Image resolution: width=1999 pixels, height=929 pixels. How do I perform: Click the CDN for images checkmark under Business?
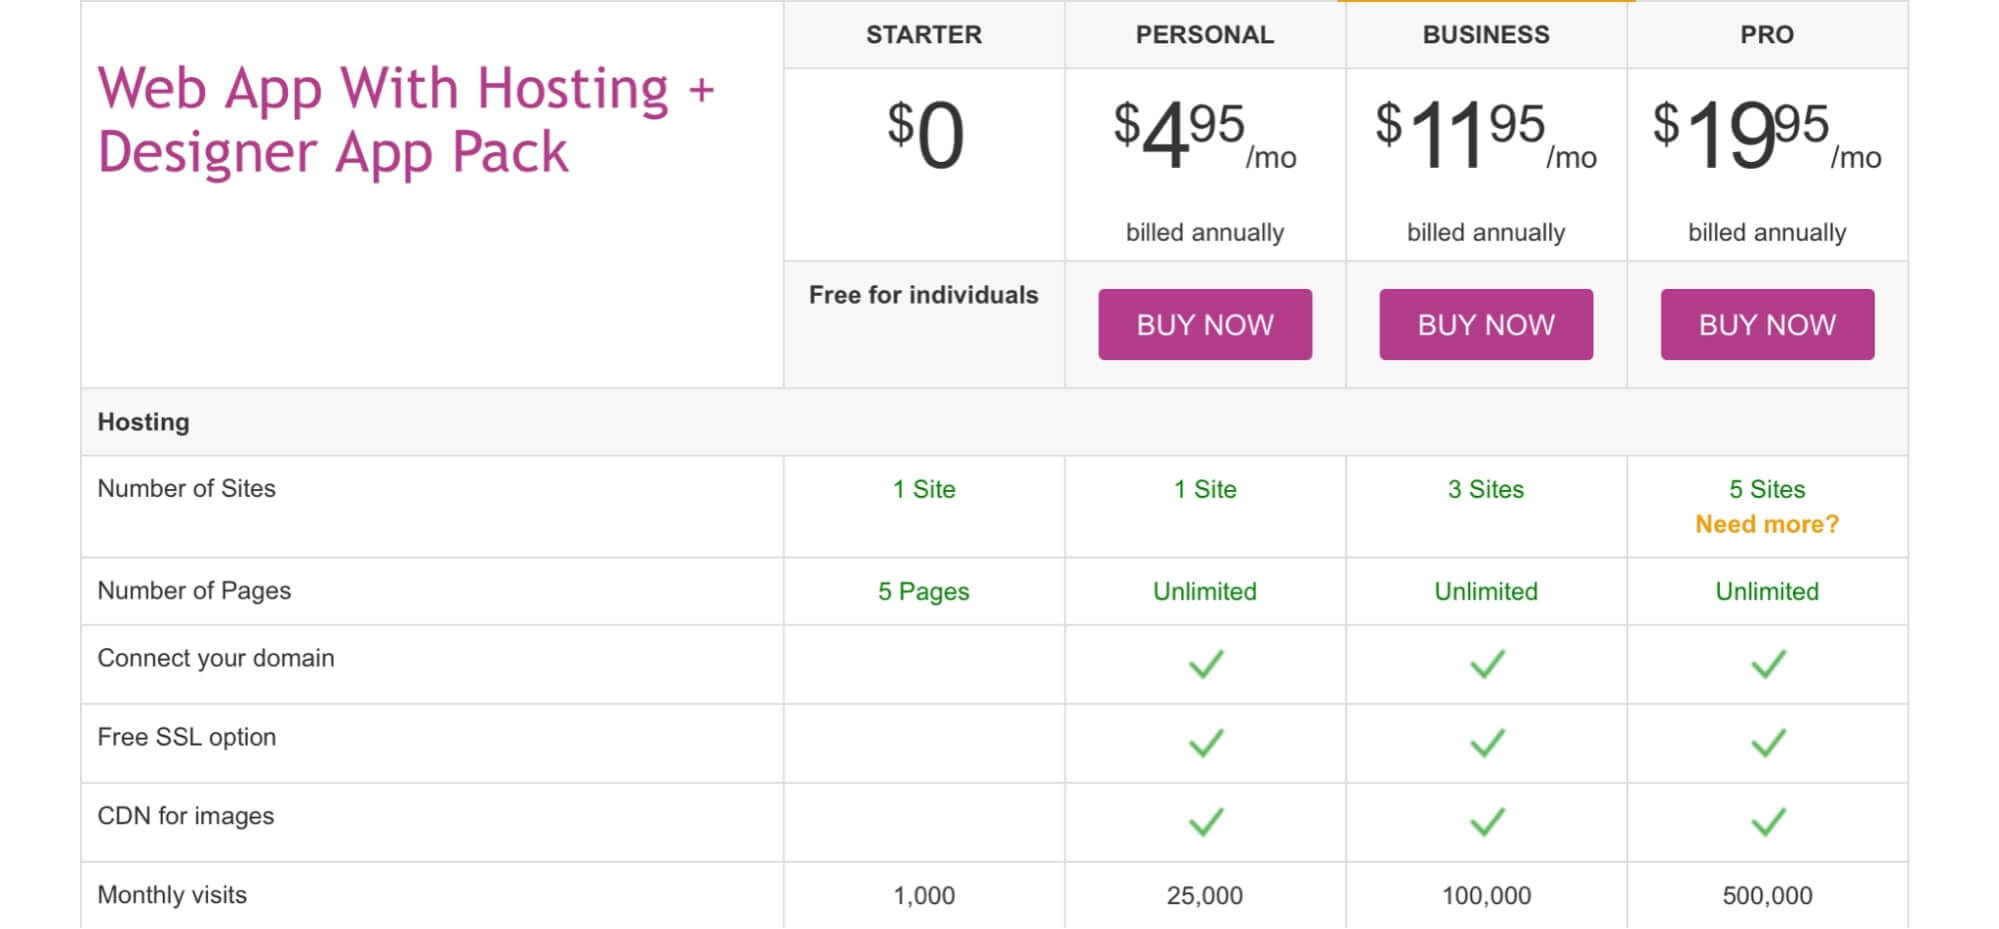[x=1487, y=822]
